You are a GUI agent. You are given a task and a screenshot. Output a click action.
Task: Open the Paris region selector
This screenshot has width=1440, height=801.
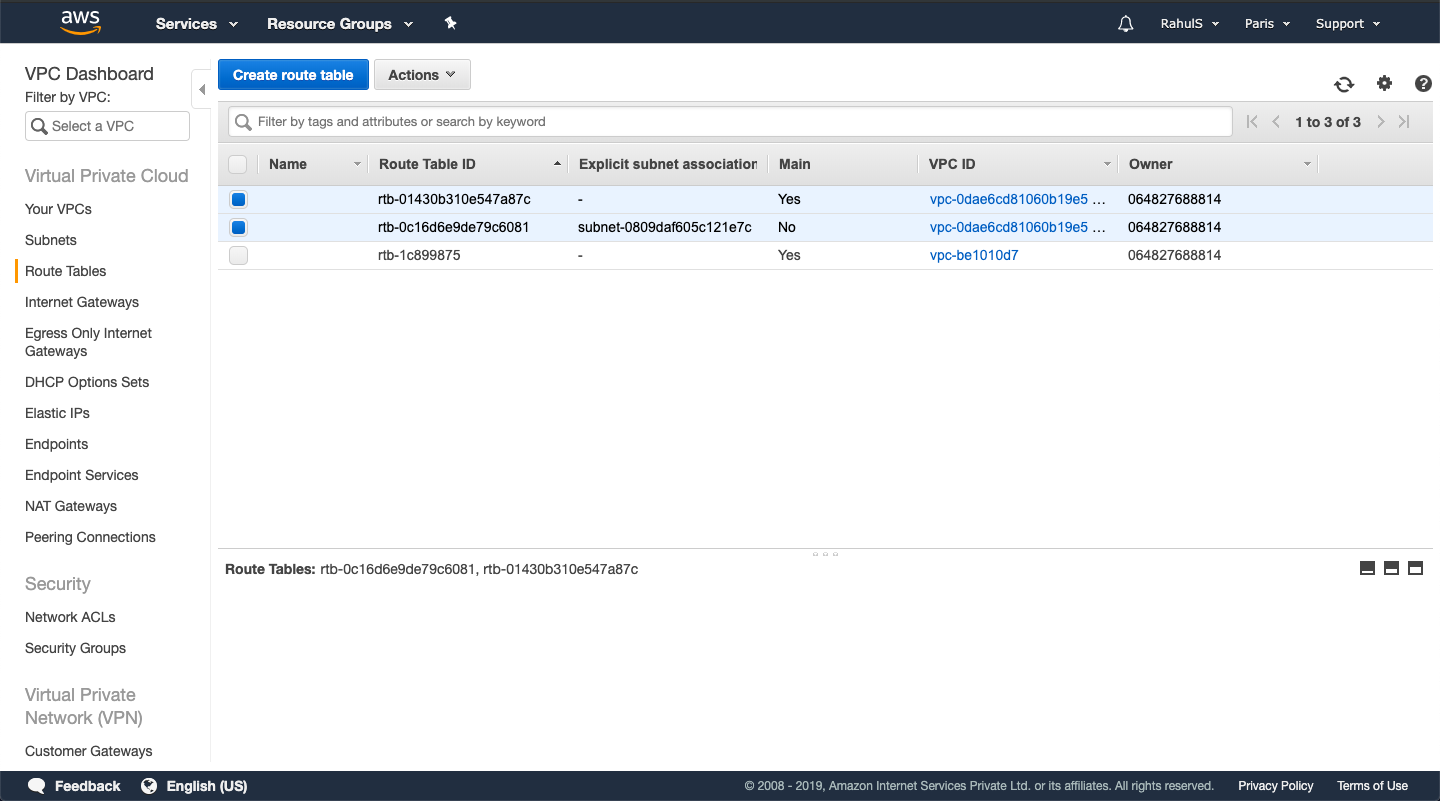coord(1266,22)
